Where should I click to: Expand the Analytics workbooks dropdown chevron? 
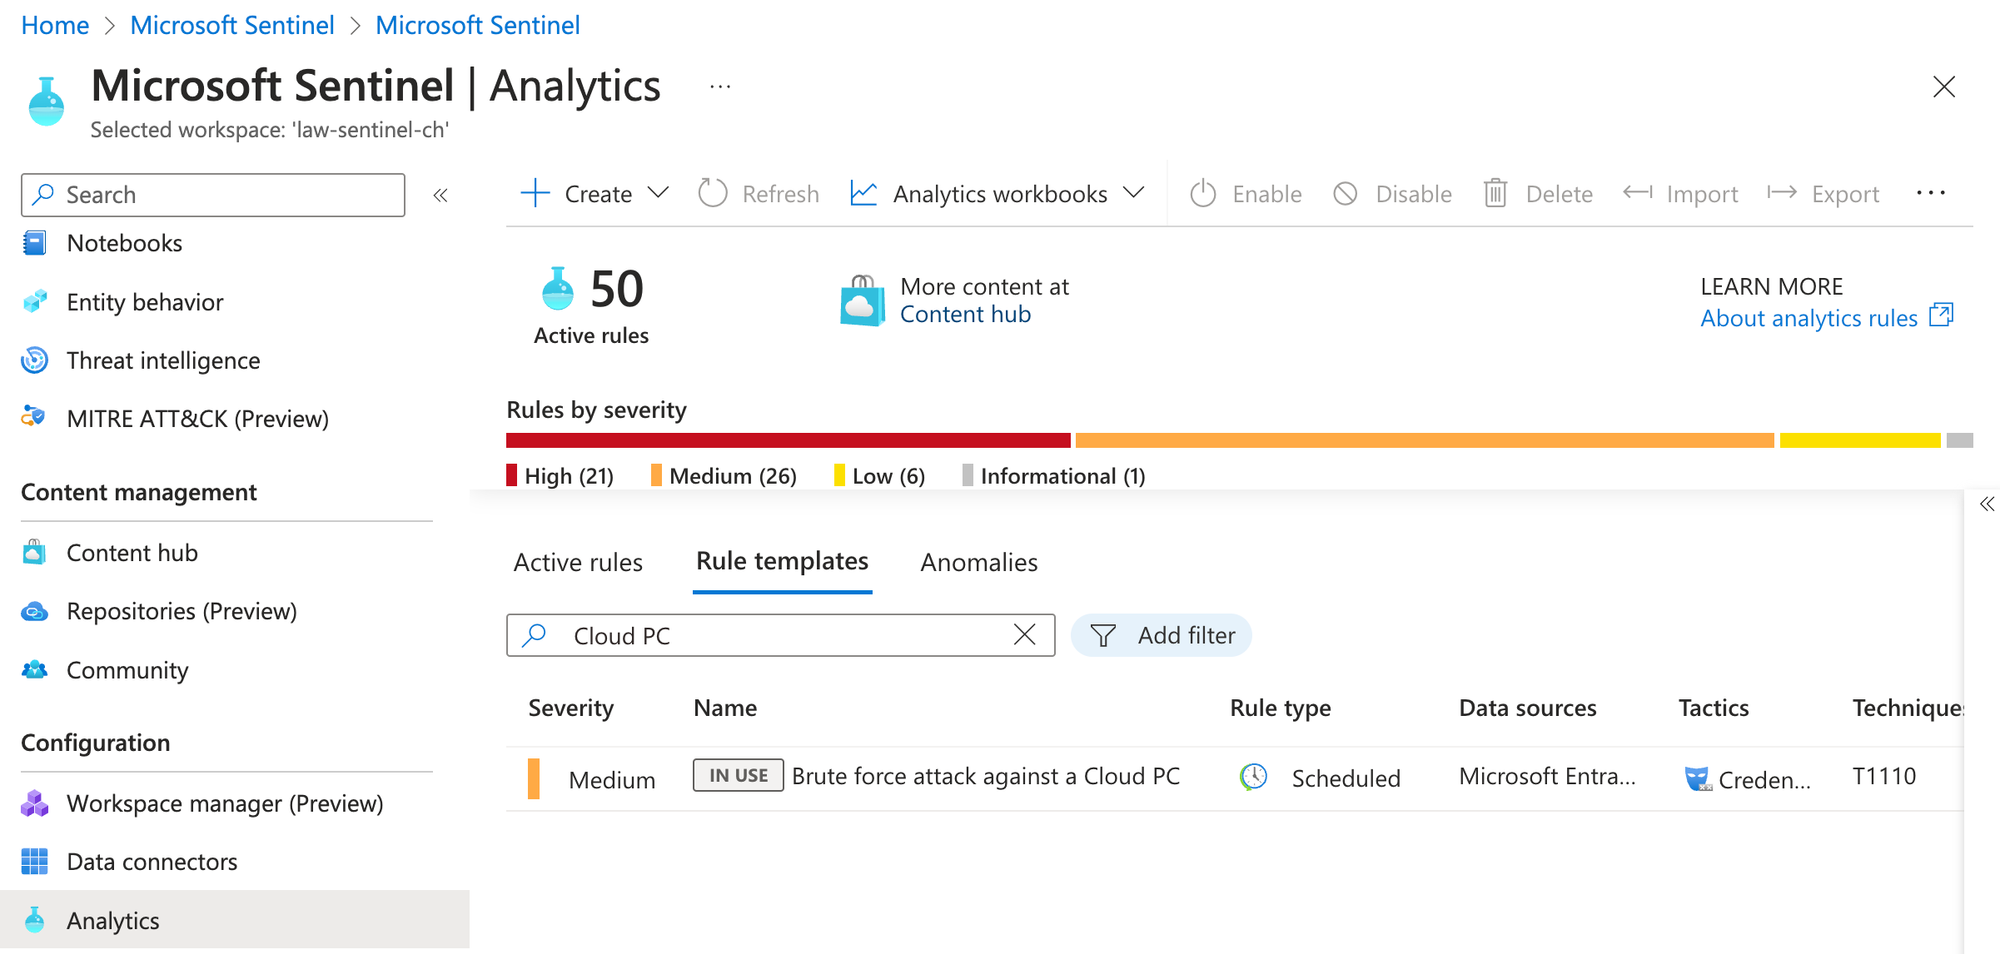click(1133, 193)
